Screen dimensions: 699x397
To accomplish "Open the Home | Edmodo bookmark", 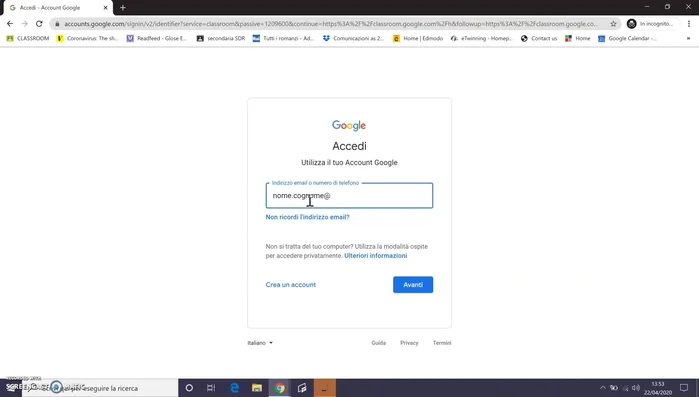I will pos(418,38).
